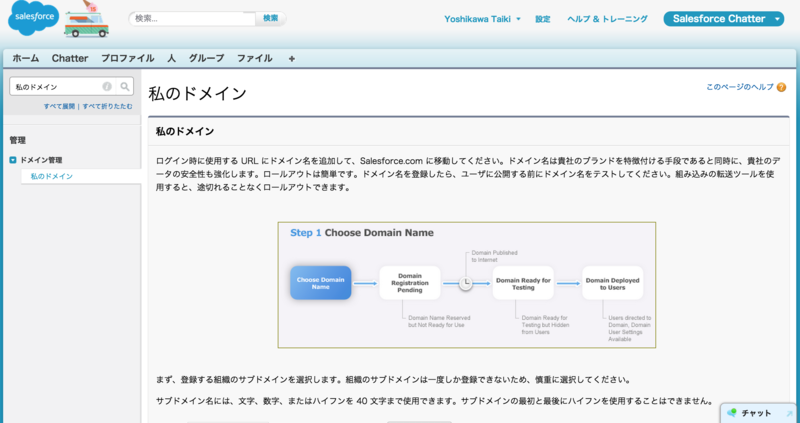Click the chat bubble icon
The width and height of the screenshot is (800, 423).
pyautogui.click(x=732, y=412)
